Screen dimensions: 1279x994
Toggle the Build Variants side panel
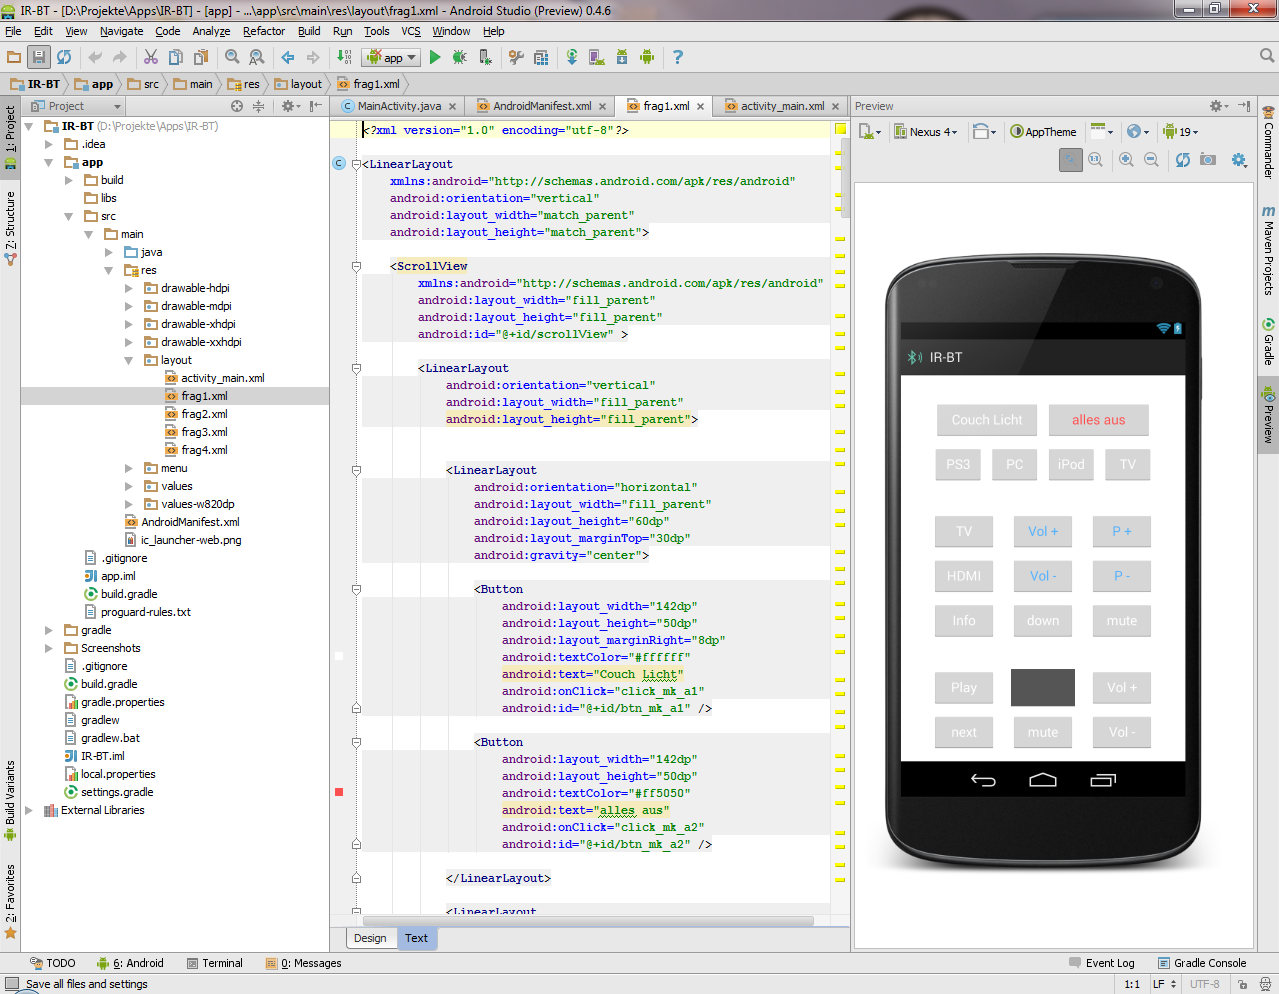click(x=10, y=801)
